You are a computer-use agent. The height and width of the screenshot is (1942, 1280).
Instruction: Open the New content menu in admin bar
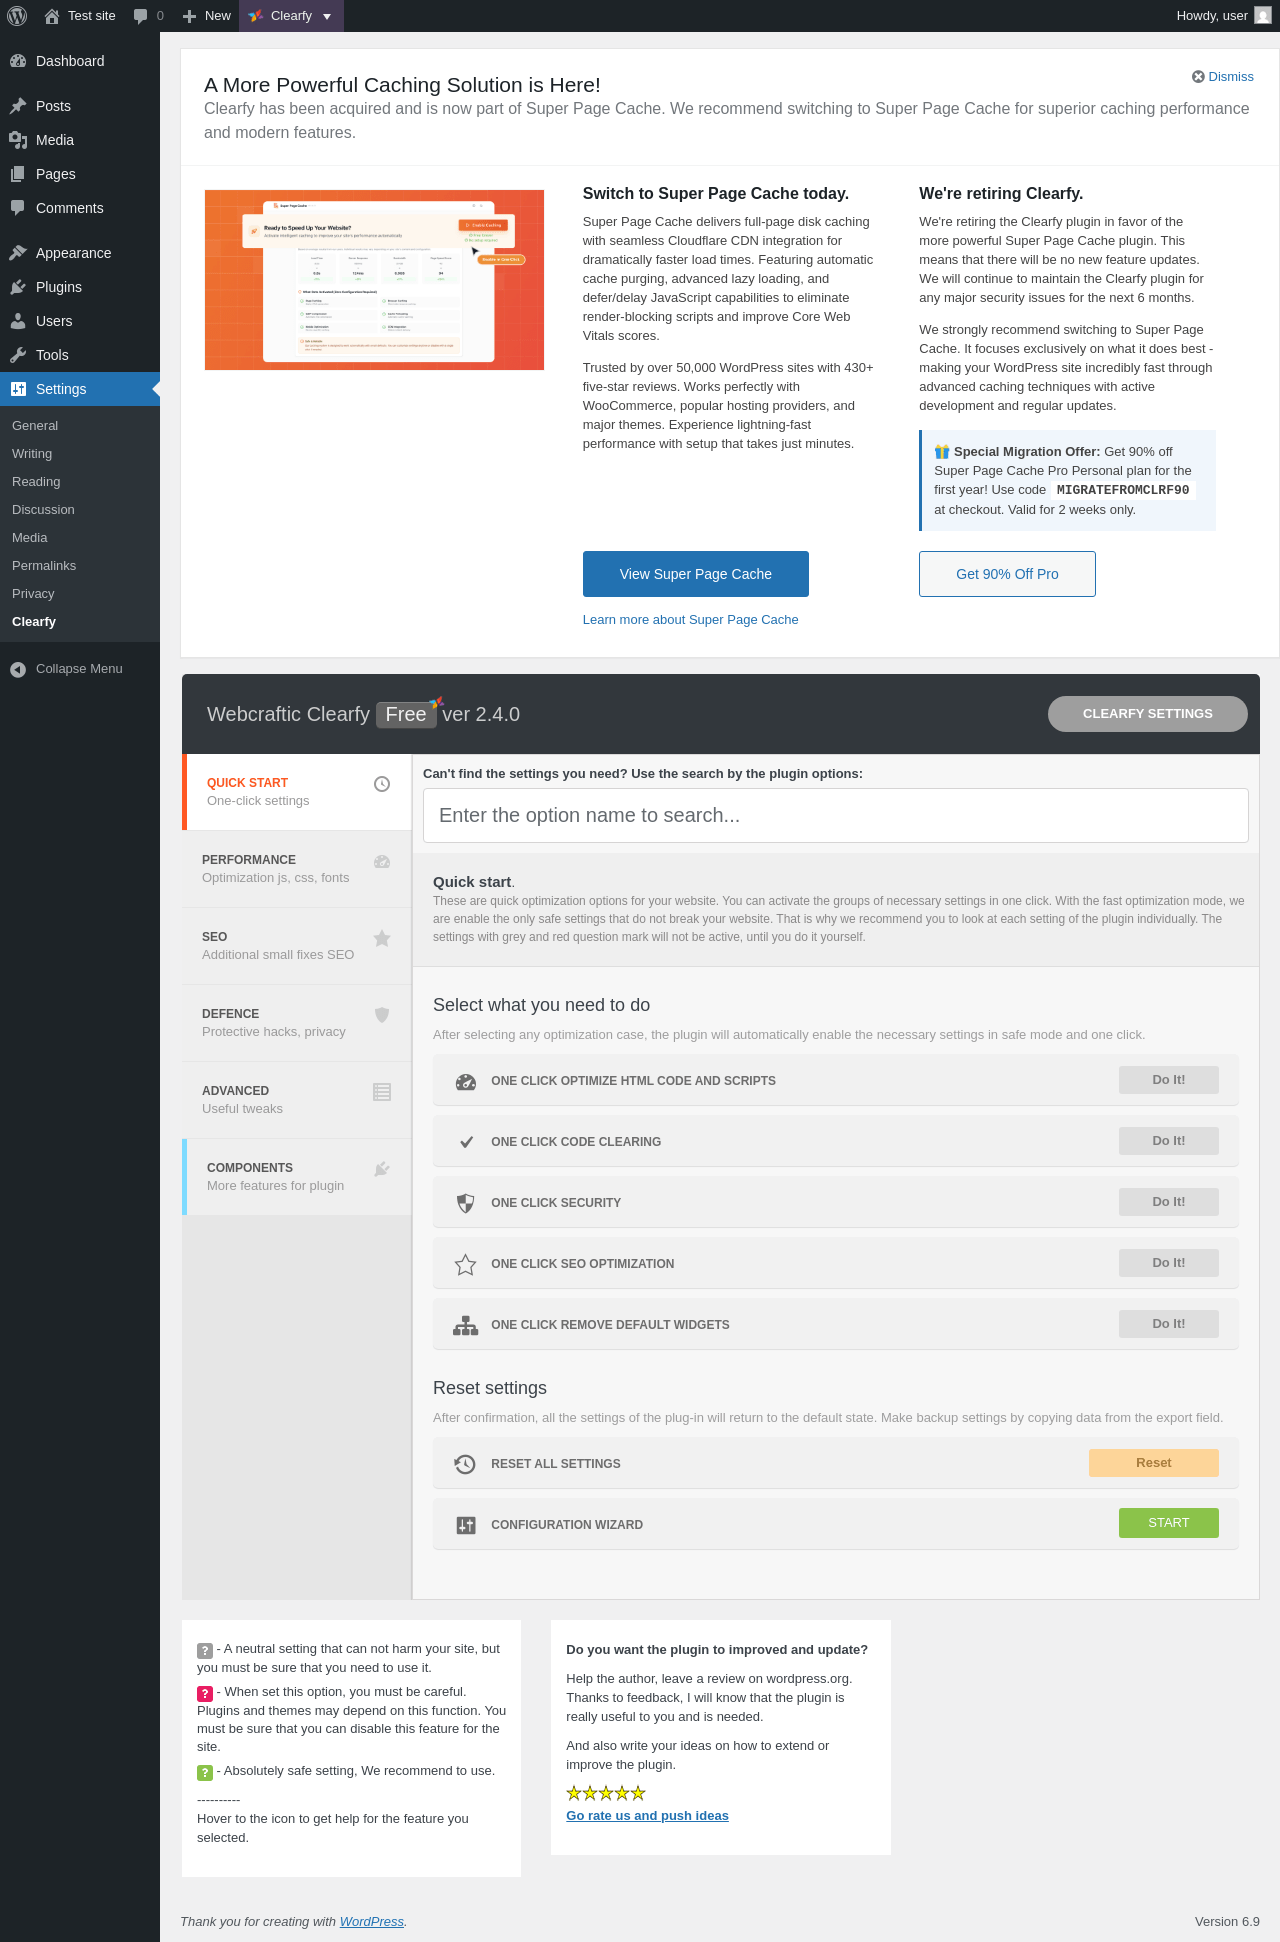207,16
